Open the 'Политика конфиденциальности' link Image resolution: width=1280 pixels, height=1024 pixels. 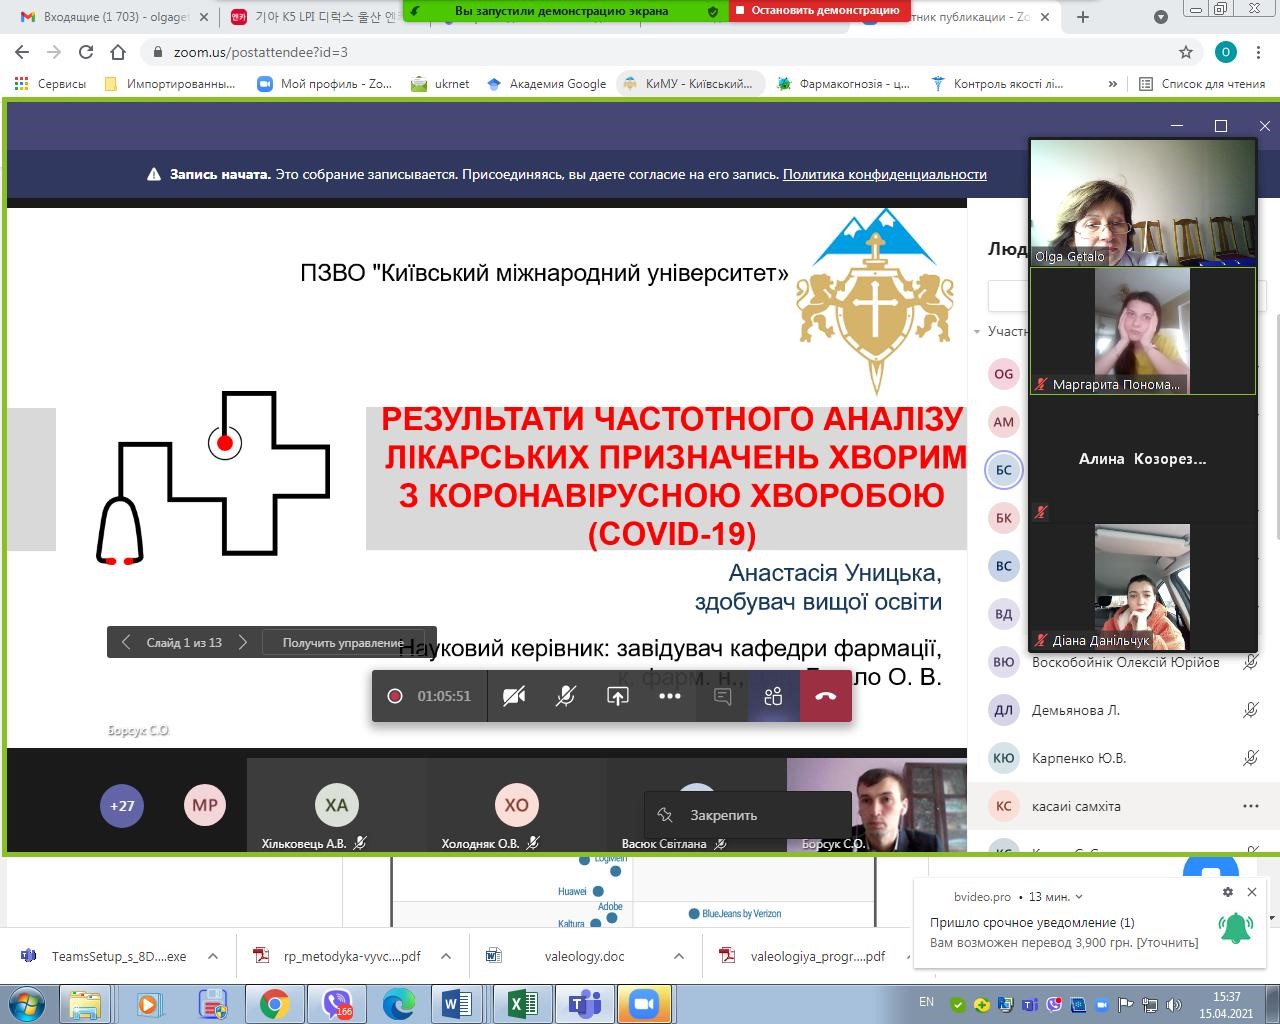[x=885, y=174]
